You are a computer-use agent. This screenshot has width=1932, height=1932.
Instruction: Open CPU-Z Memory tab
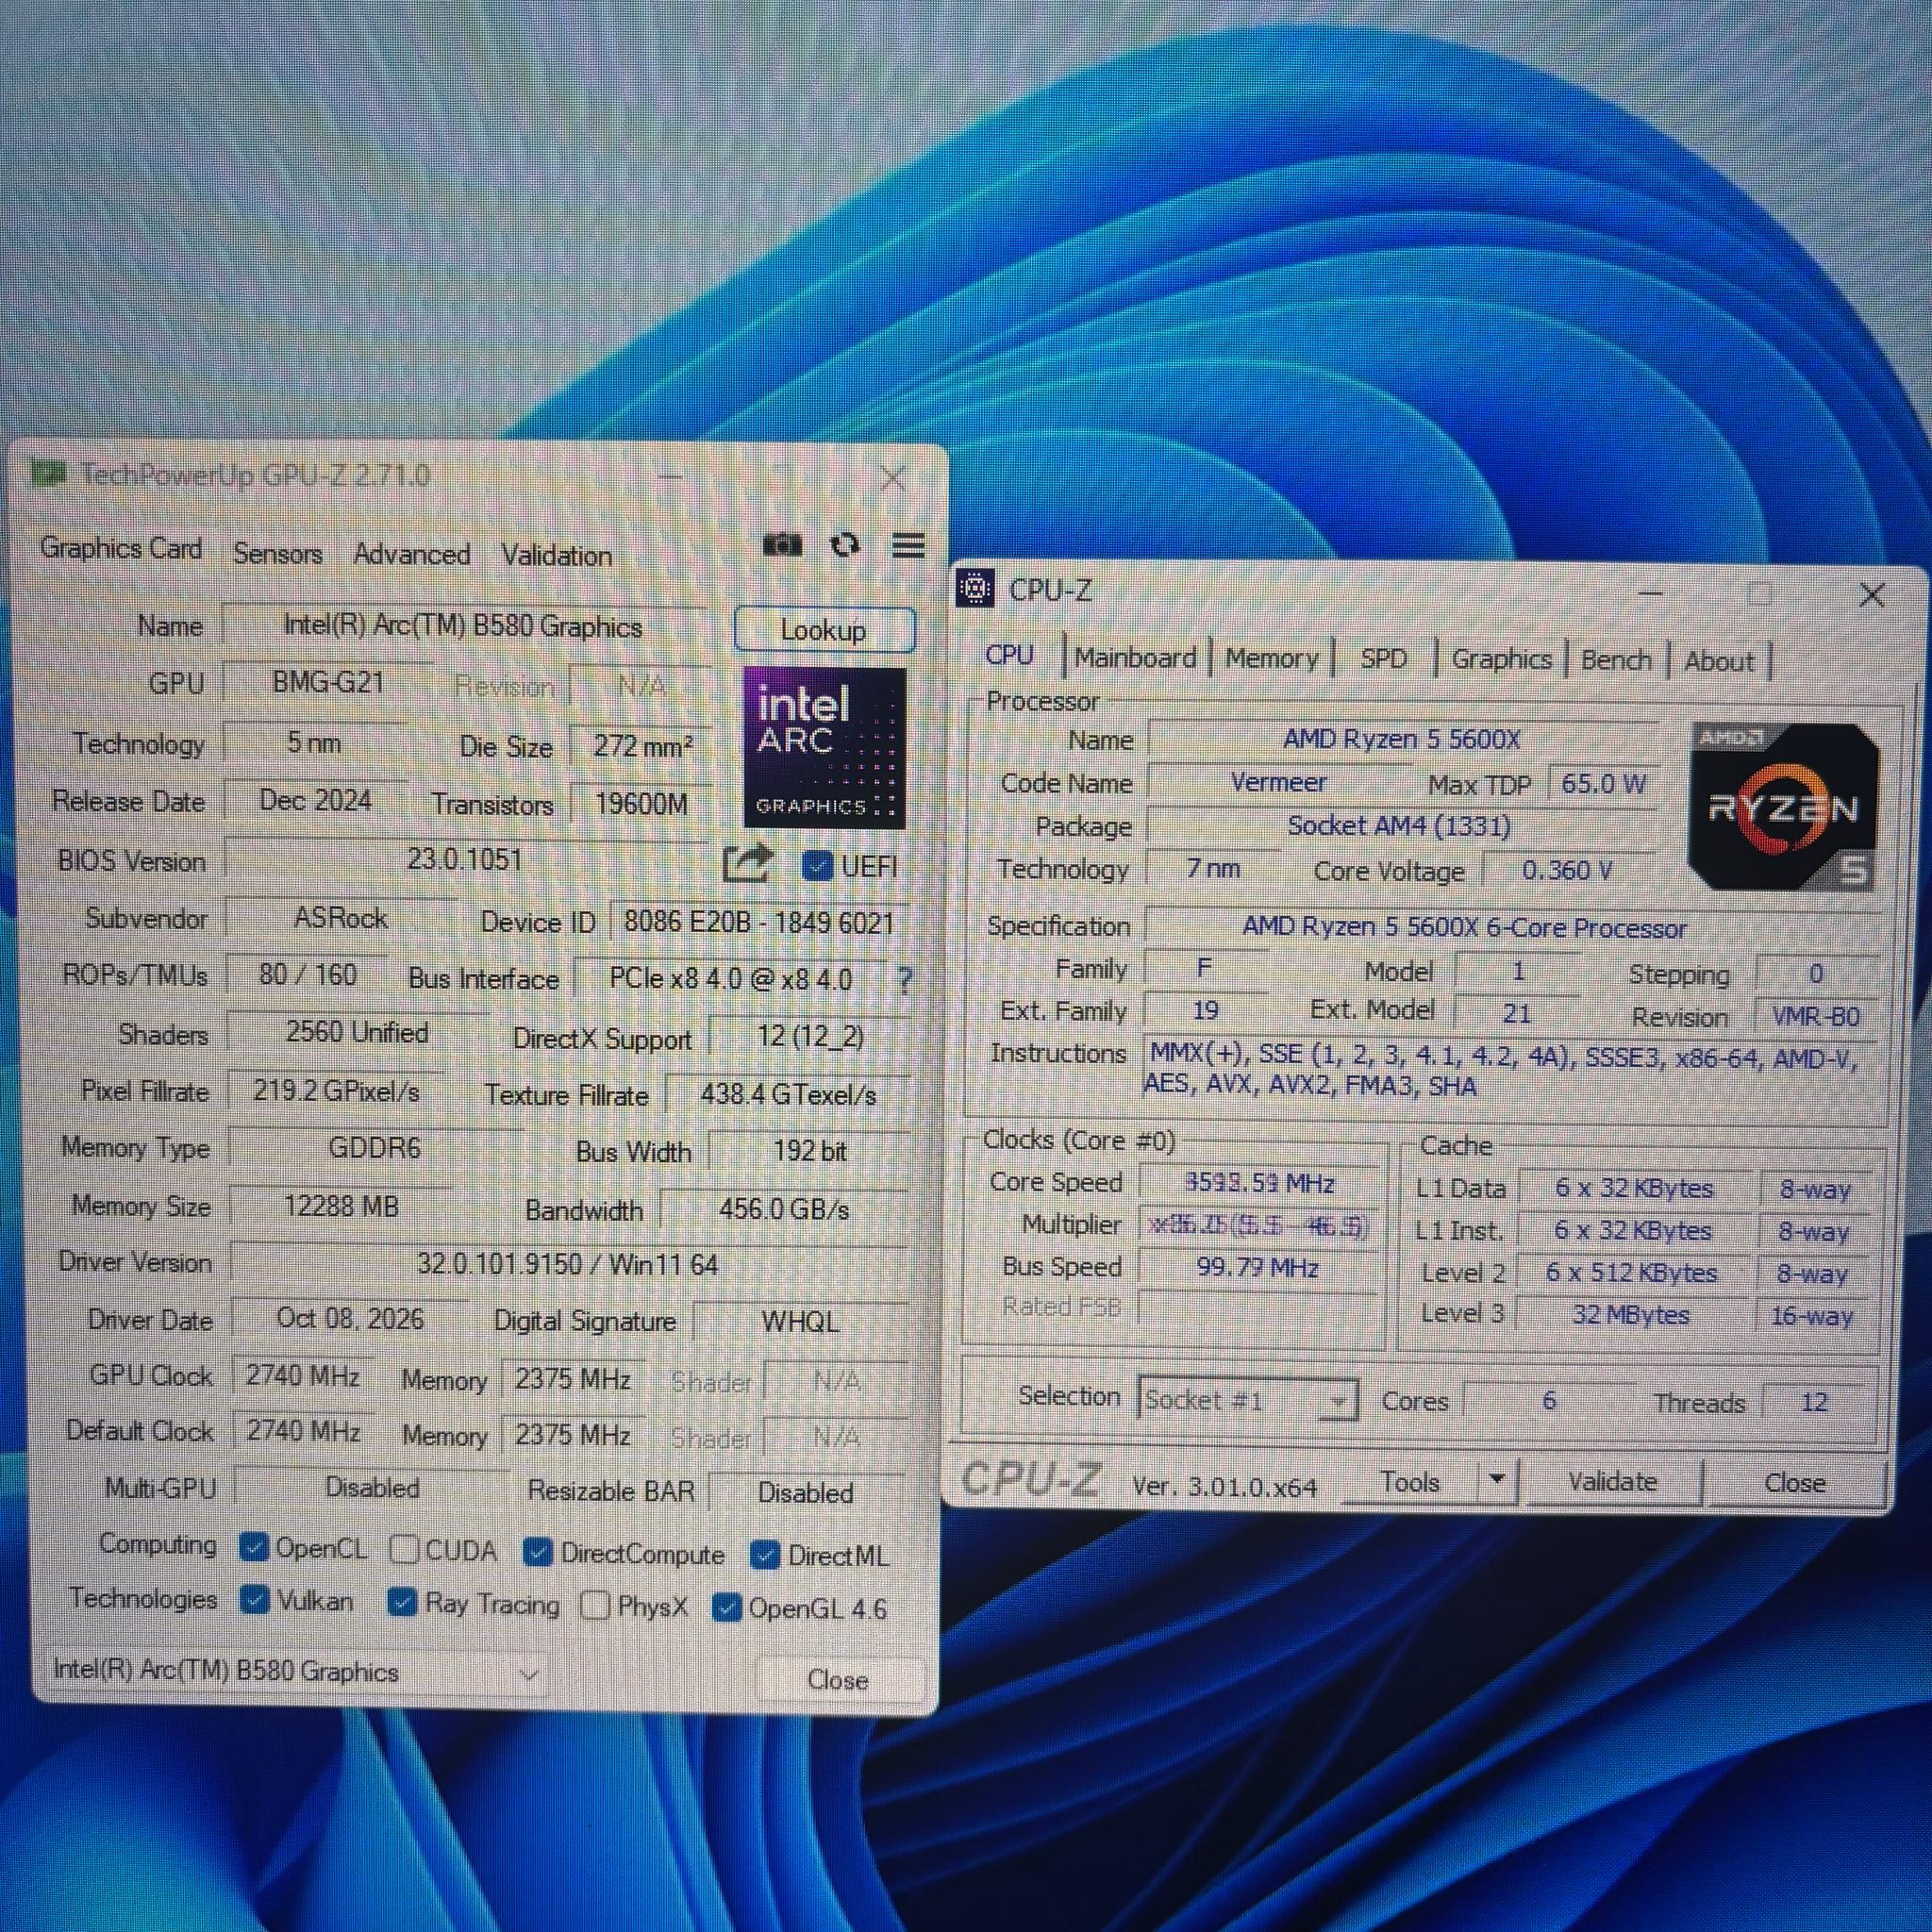pyautogui.click(x=1271, y=659)
